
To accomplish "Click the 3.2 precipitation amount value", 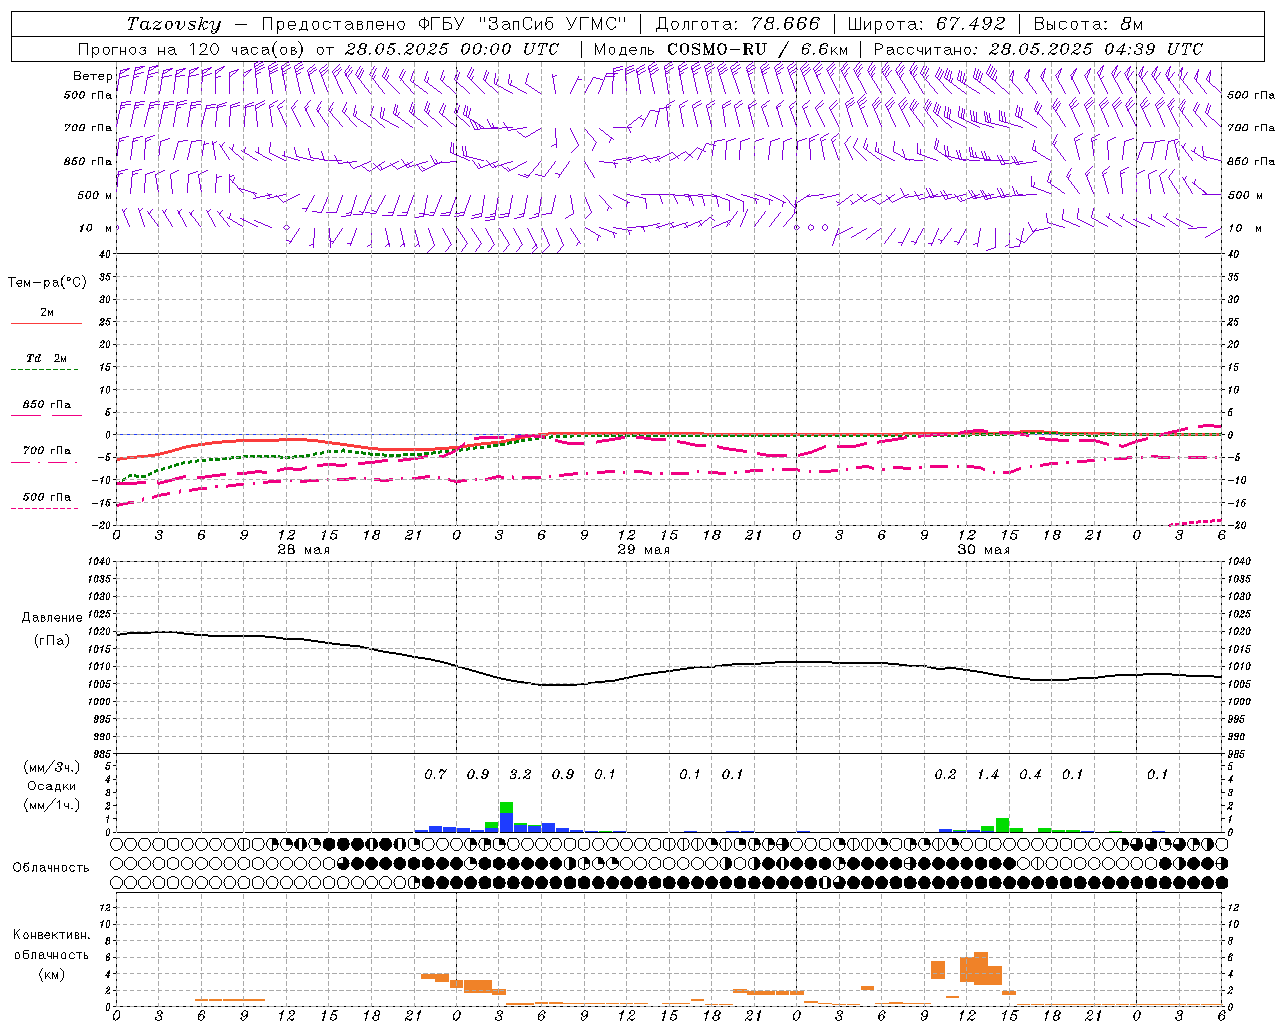I will (520, 774).
